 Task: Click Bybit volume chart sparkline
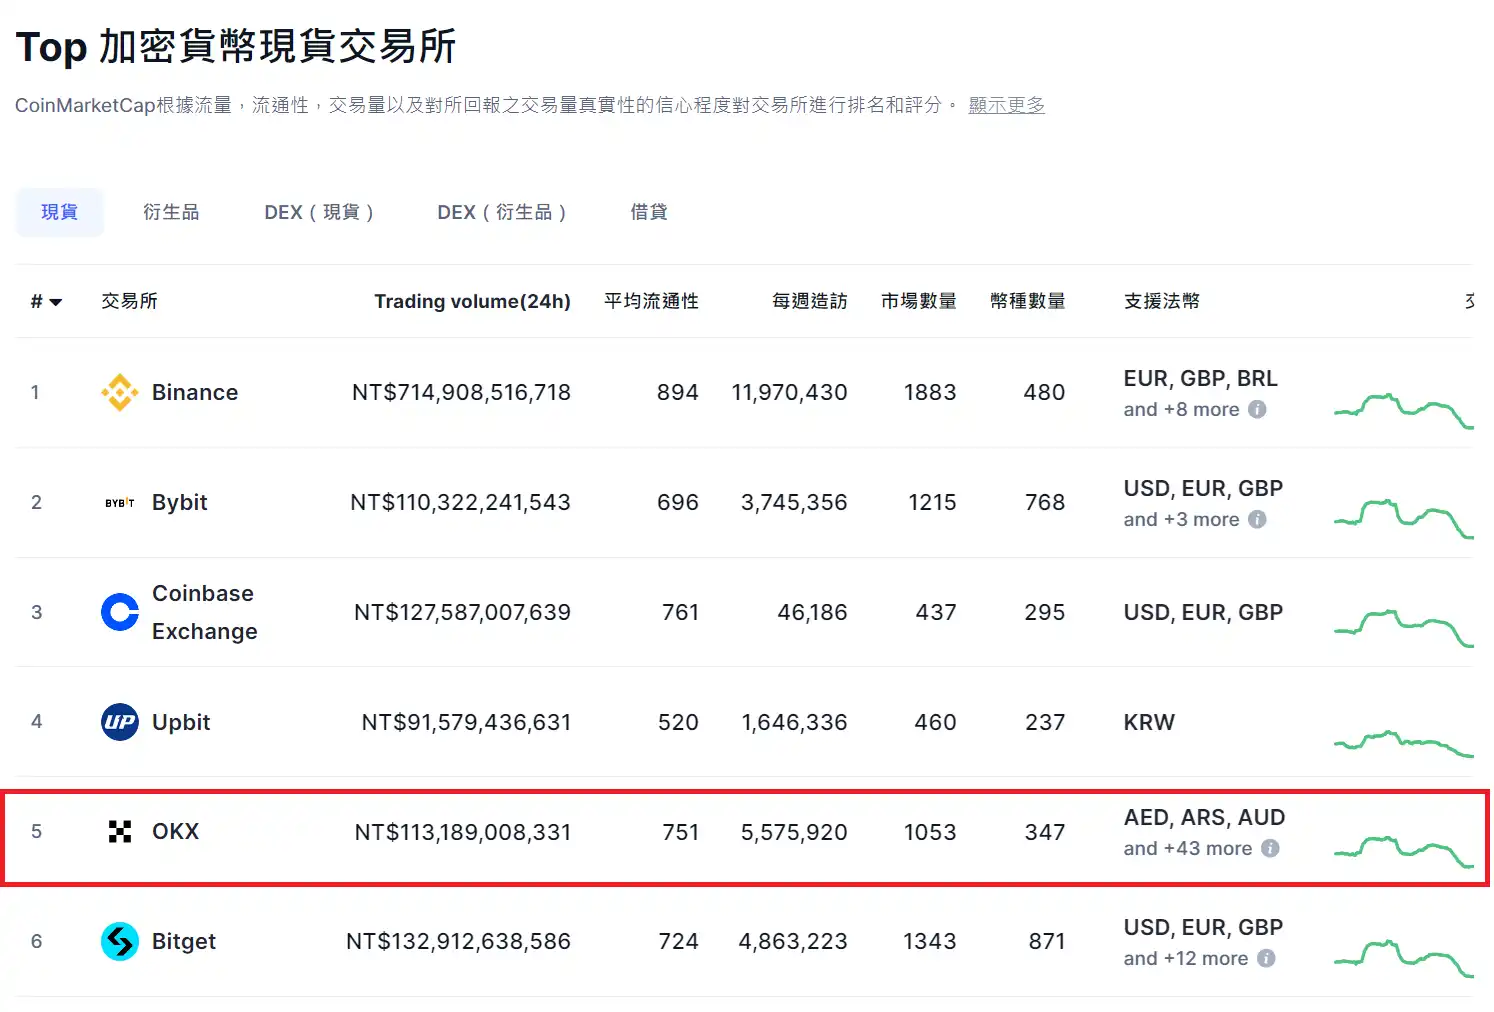coord(1403,518)
